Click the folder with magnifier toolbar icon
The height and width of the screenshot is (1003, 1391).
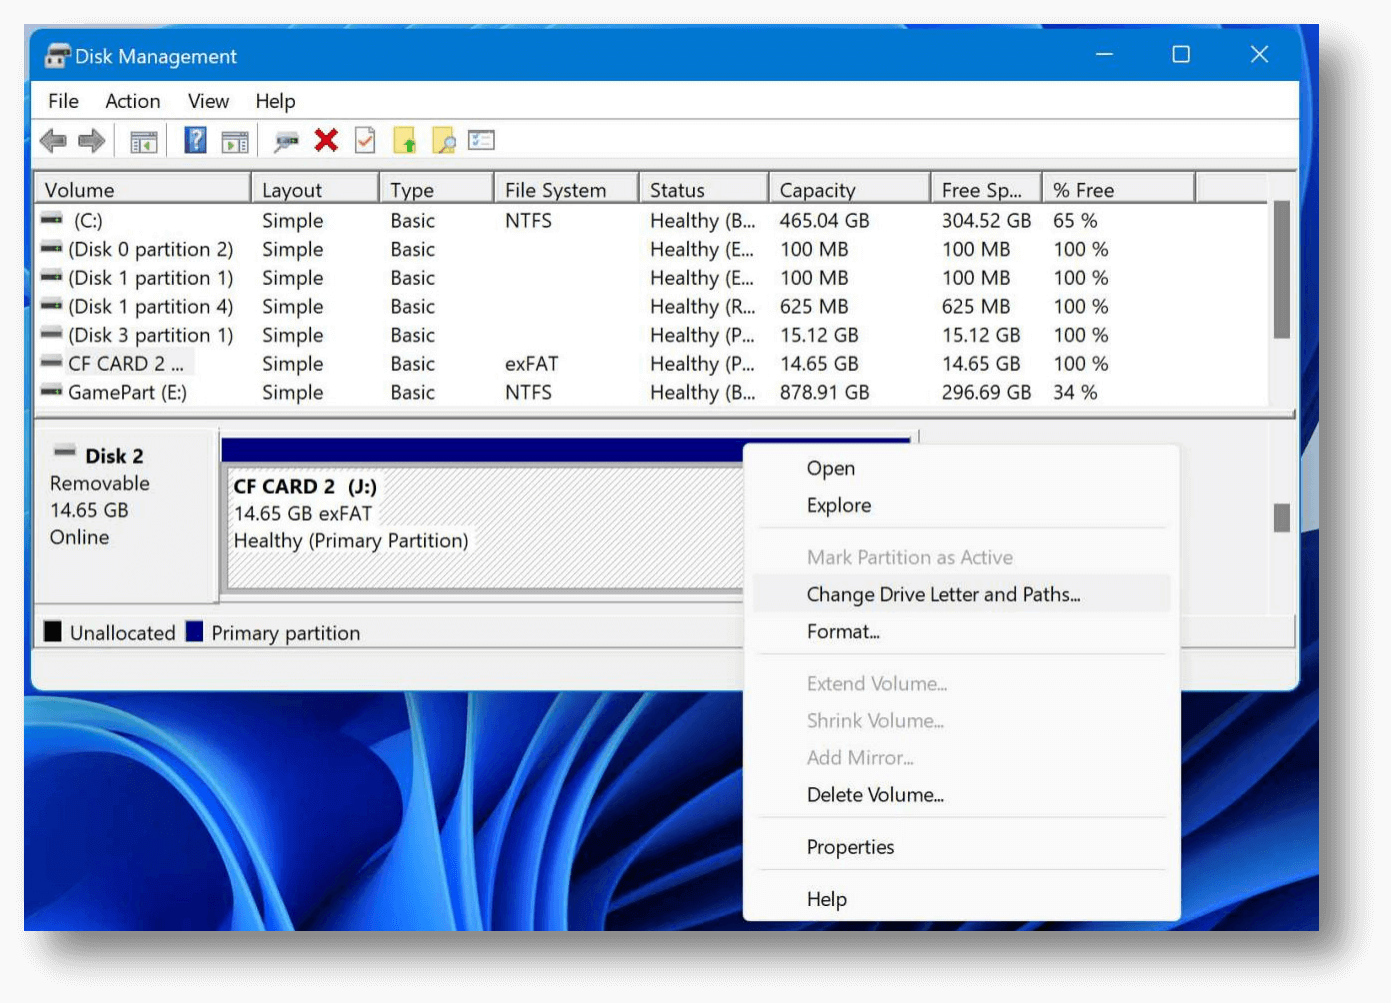click(x=444, y=140)
